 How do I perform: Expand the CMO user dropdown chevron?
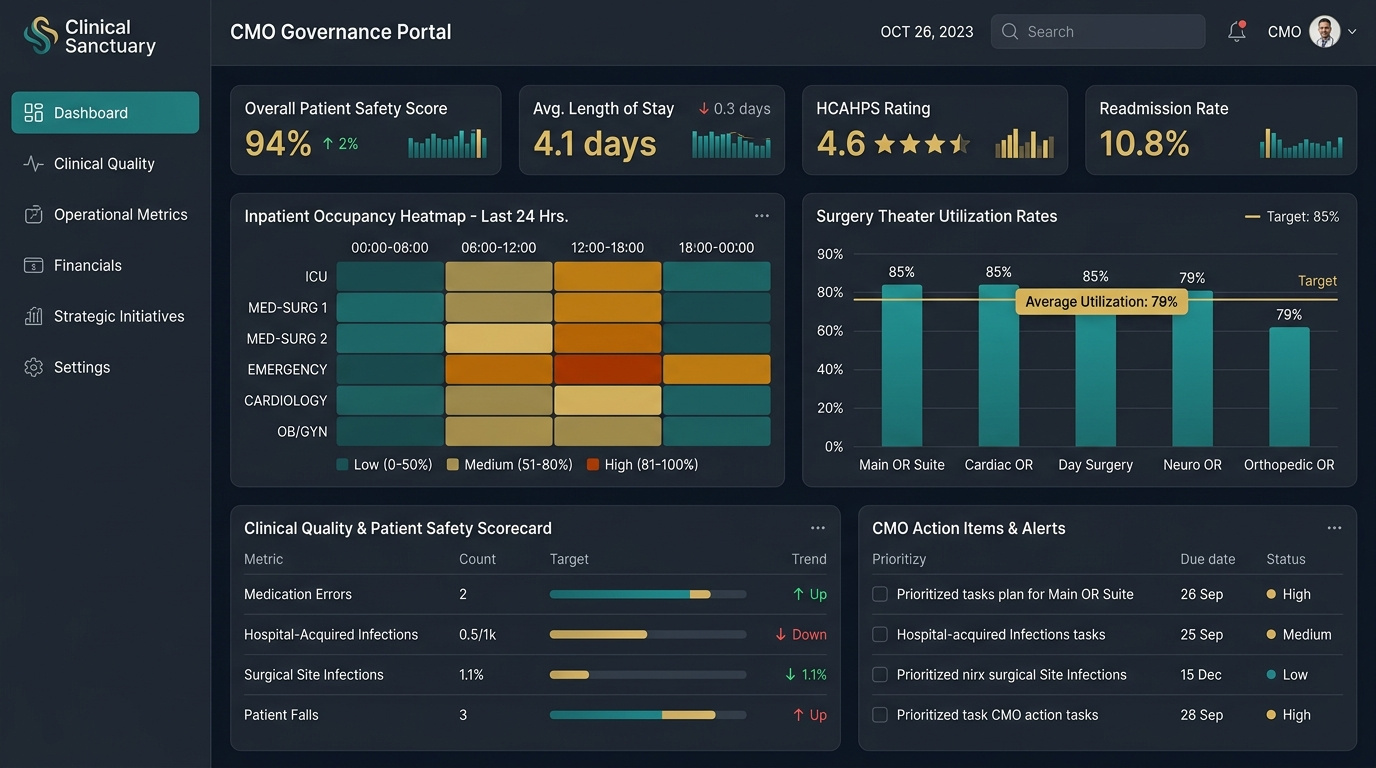(1352, 32)
